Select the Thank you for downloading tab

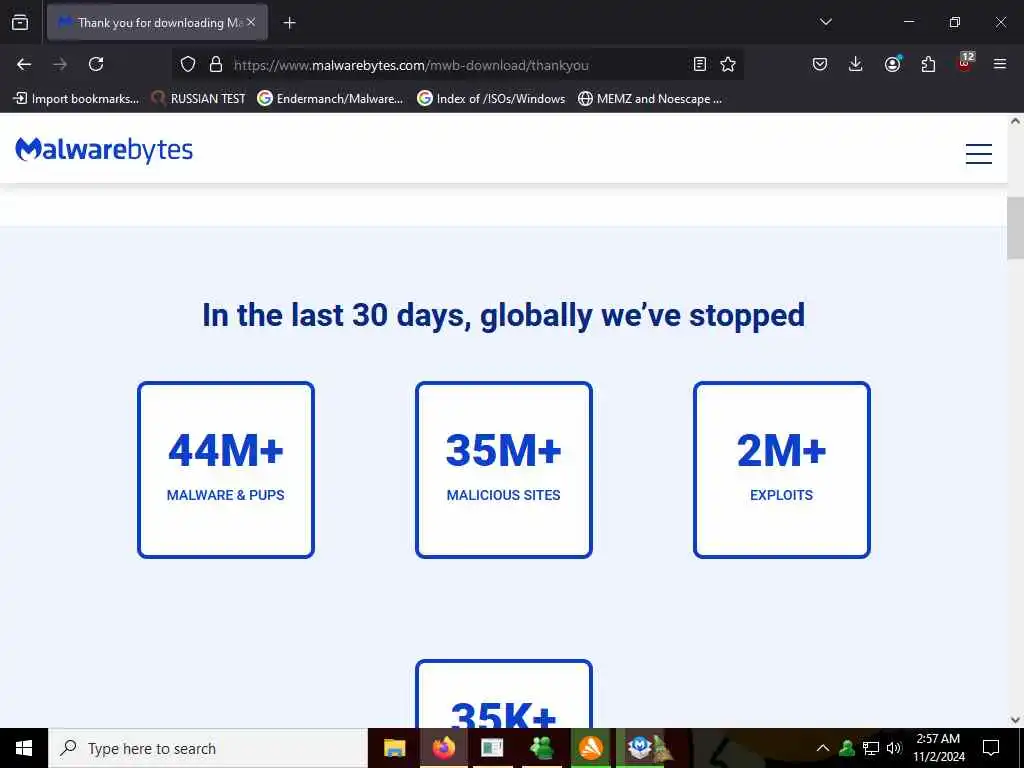[157, 22]
